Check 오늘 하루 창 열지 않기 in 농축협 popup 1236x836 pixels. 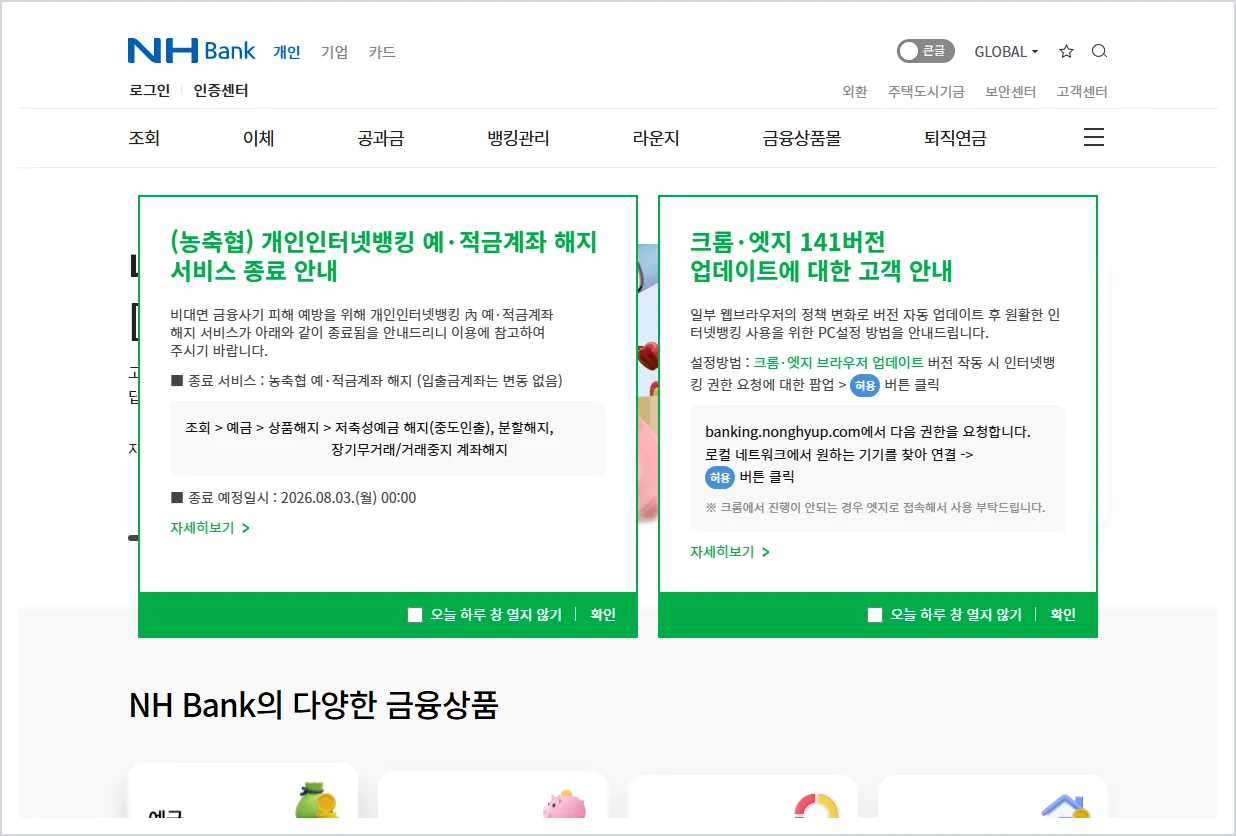pyautogui.click(x=415, y=615)
